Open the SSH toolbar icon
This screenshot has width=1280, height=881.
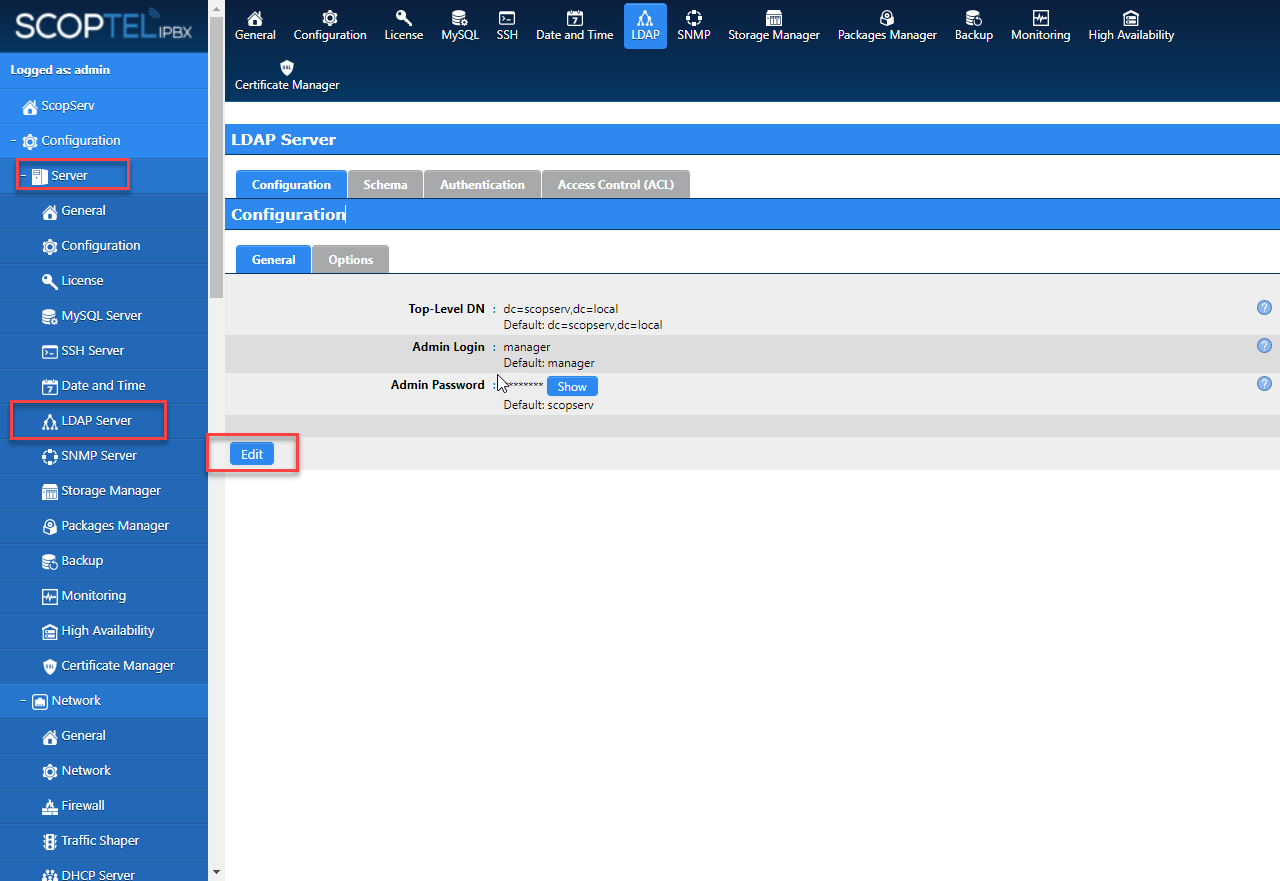coord(507,26)
